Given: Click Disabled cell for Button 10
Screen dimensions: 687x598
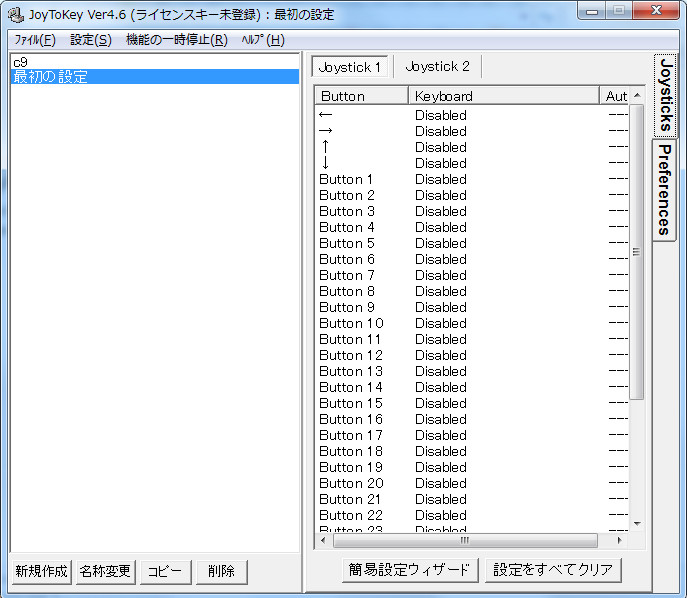Looking at the screenshot, I should pos(441,323).
